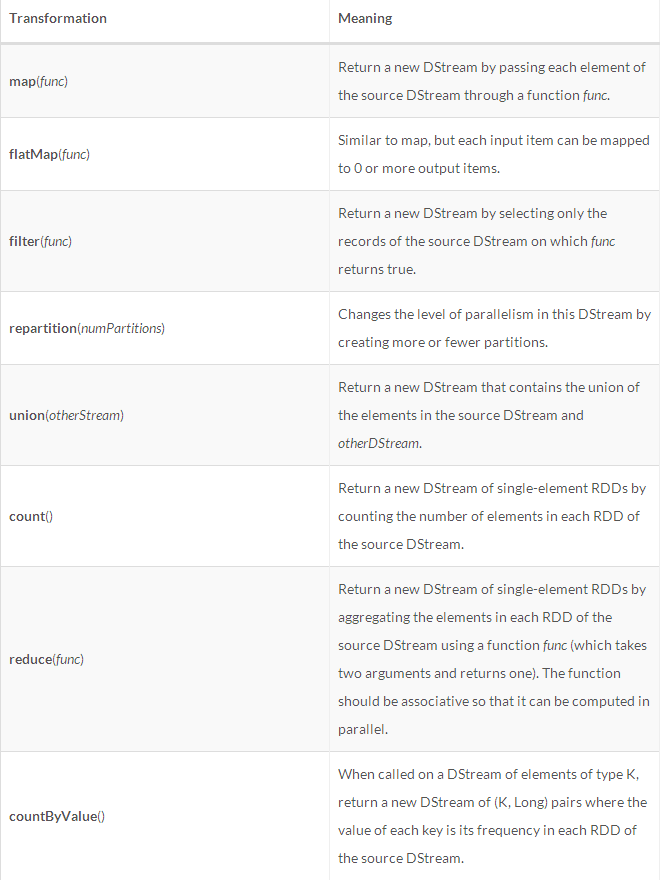Image resolution: width=663 pixels, height=880 pixels.
Task: Click the count description about single-element RDDs
Action: (x=492, y=516)
